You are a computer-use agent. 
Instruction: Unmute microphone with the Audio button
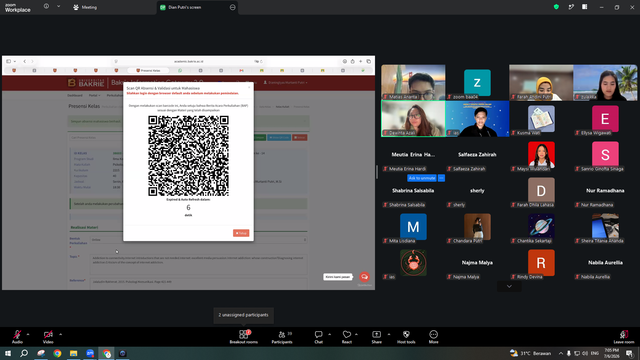tap(17, 337)
